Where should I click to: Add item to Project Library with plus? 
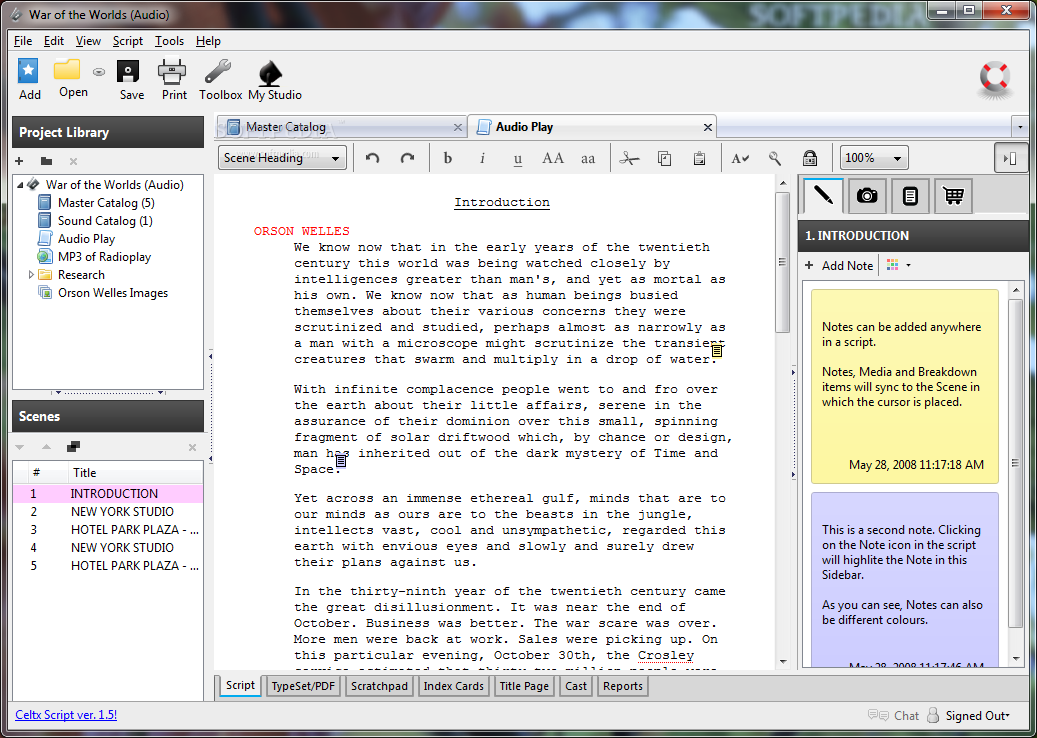[19, 161]
